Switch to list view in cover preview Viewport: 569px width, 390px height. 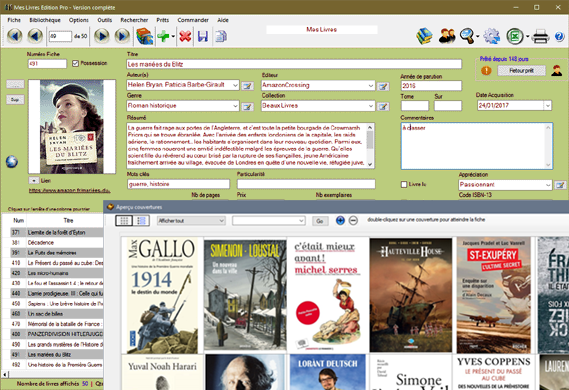click(x=142, y=220)
